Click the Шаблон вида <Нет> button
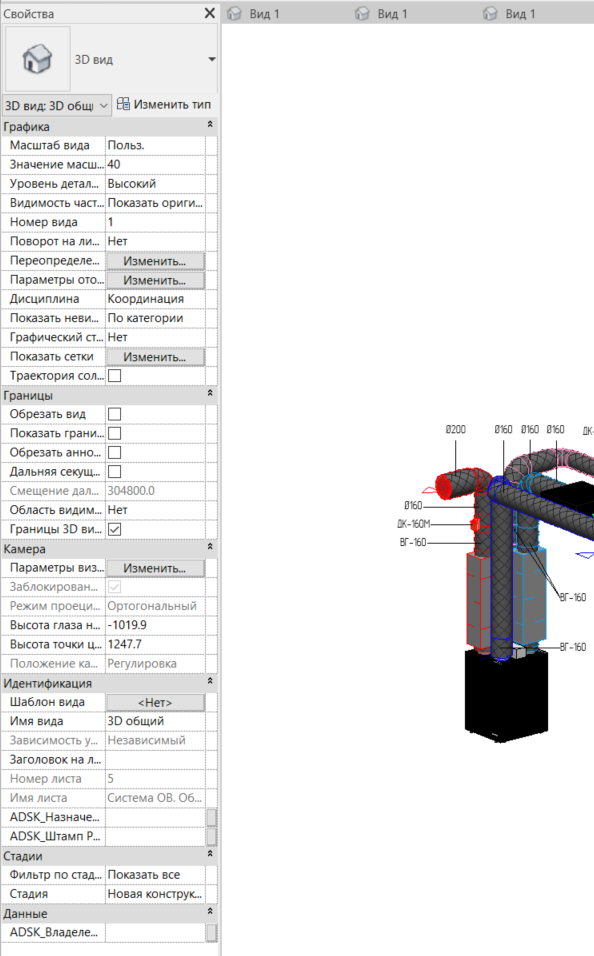Screen dimensions: 594x956 (x=155, y=703)
